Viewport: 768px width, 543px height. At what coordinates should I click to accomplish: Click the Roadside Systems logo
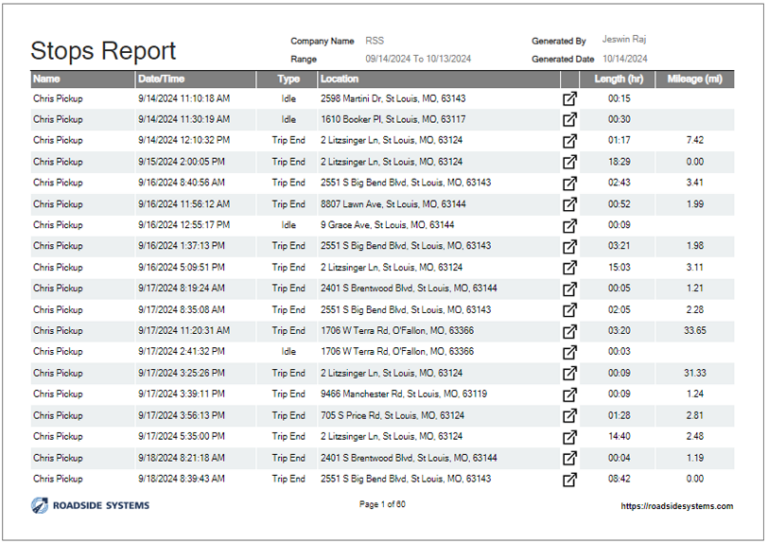coord(90,505)
